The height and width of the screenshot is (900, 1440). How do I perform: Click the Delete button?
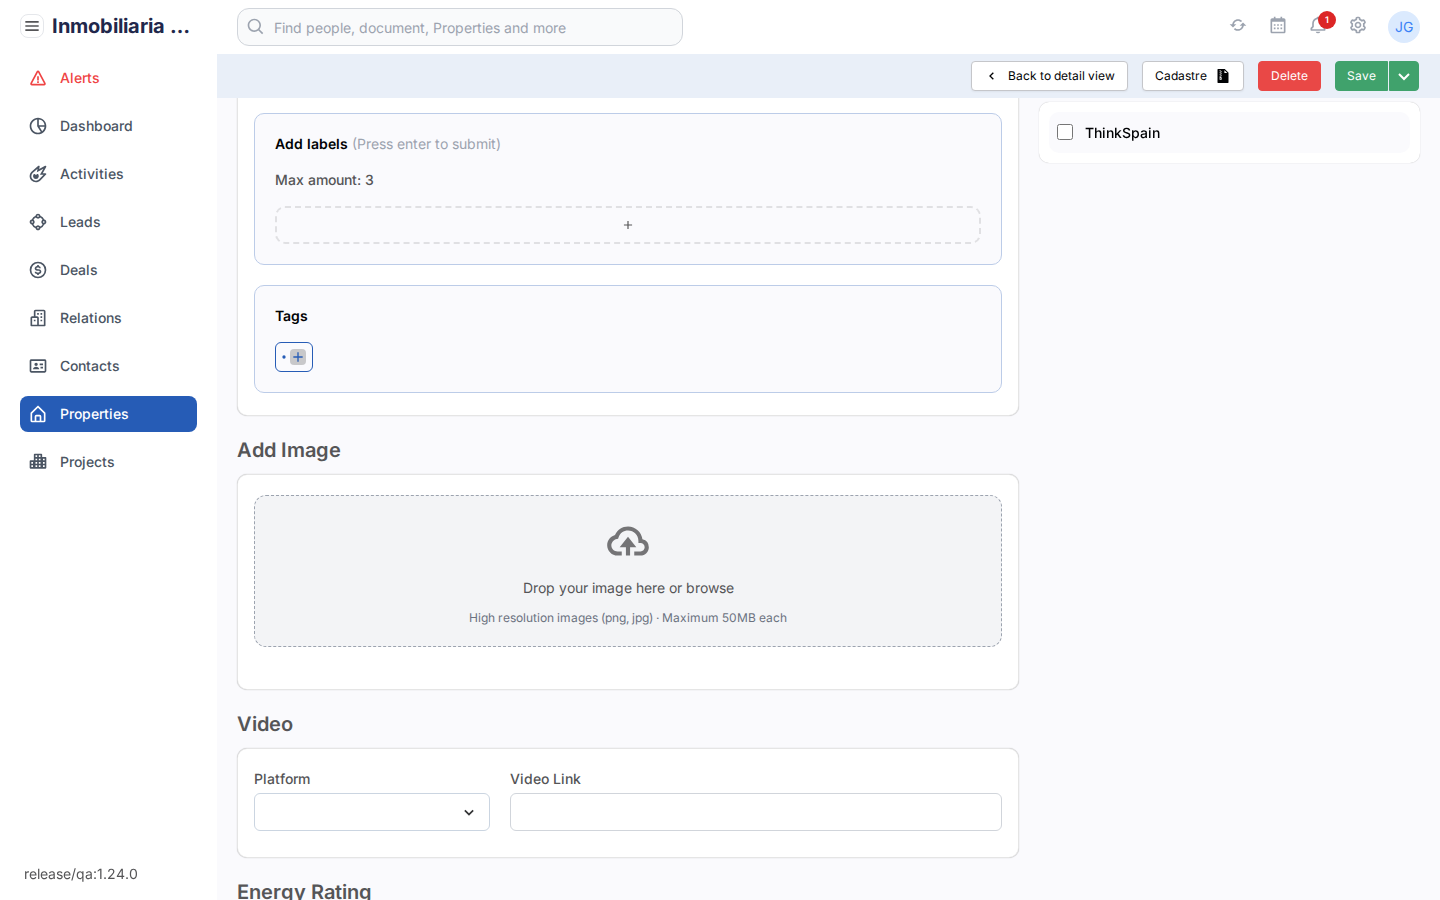(1289, 76)
